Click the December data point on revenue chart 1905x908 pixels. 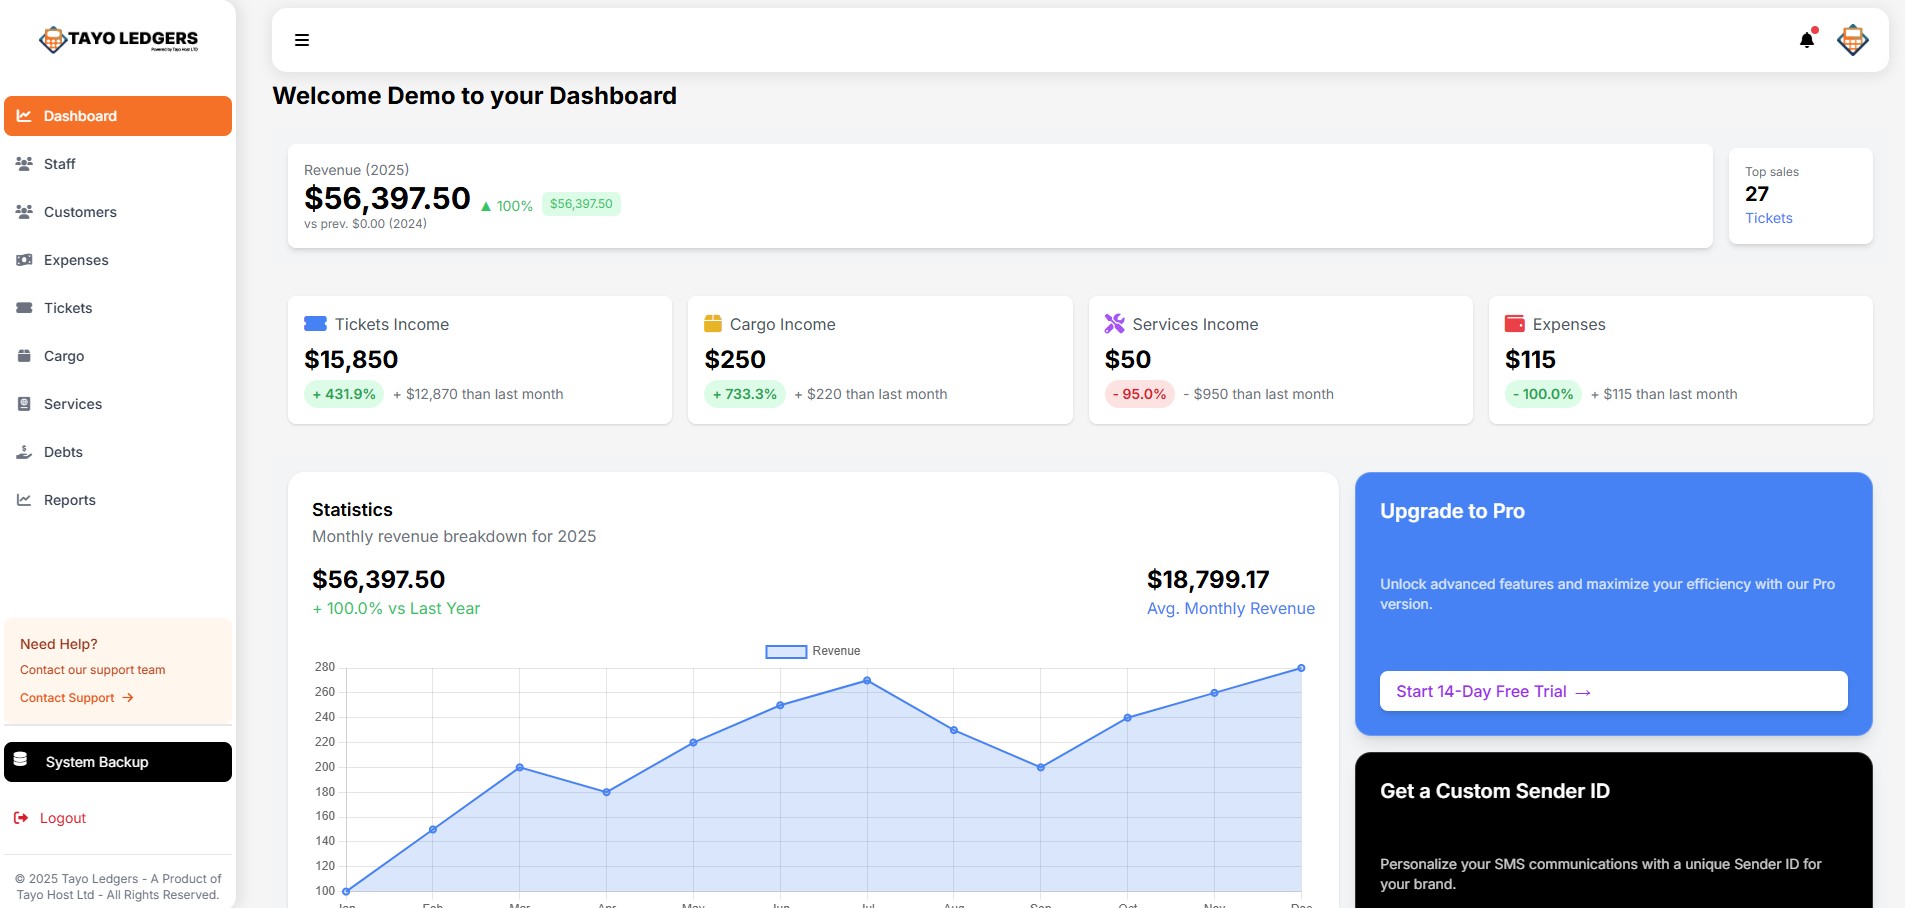1300,667
